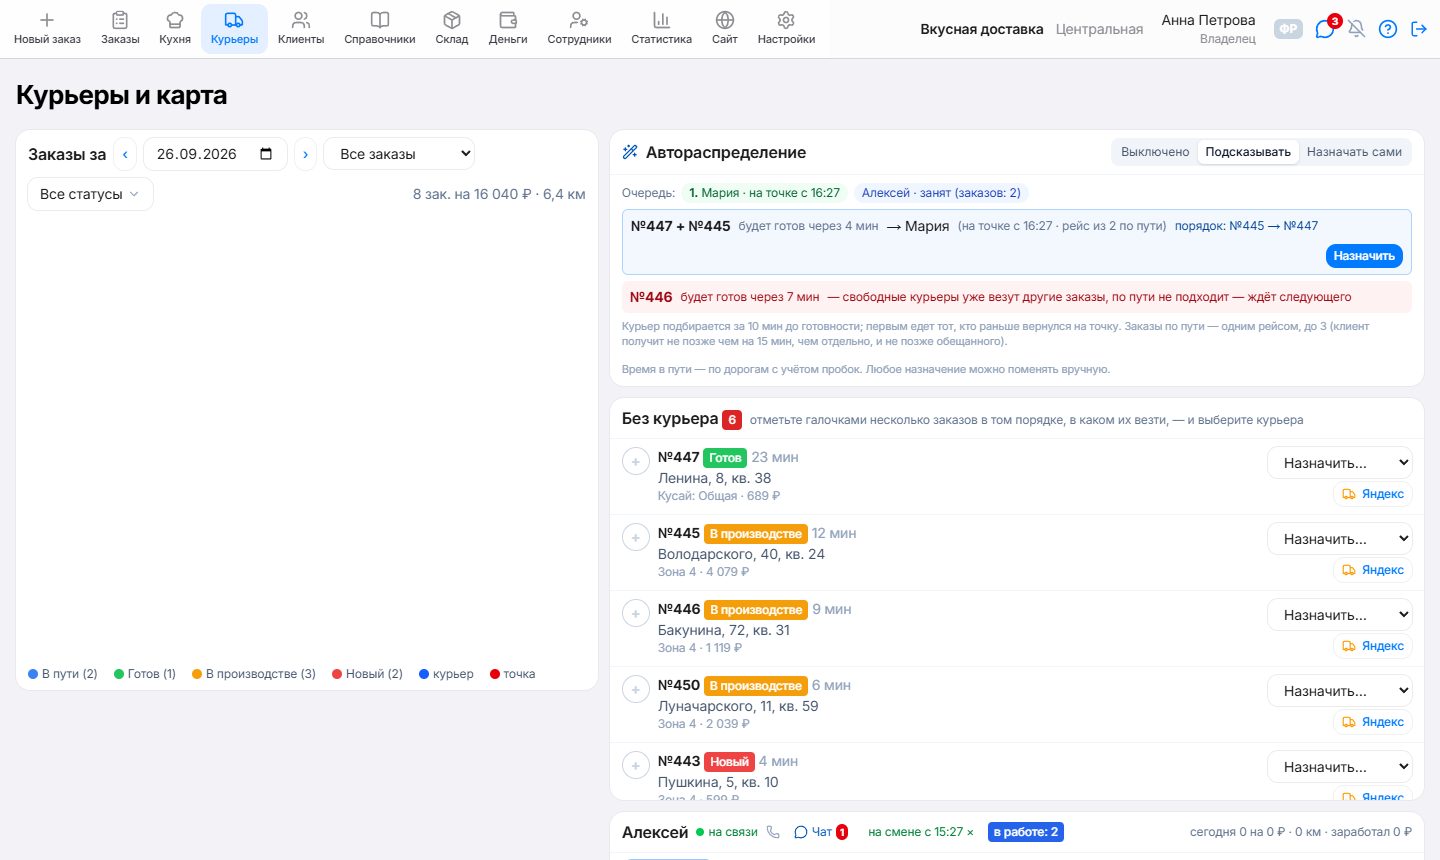Click the blue Назначить suggestion button

tap(1364, 256)
